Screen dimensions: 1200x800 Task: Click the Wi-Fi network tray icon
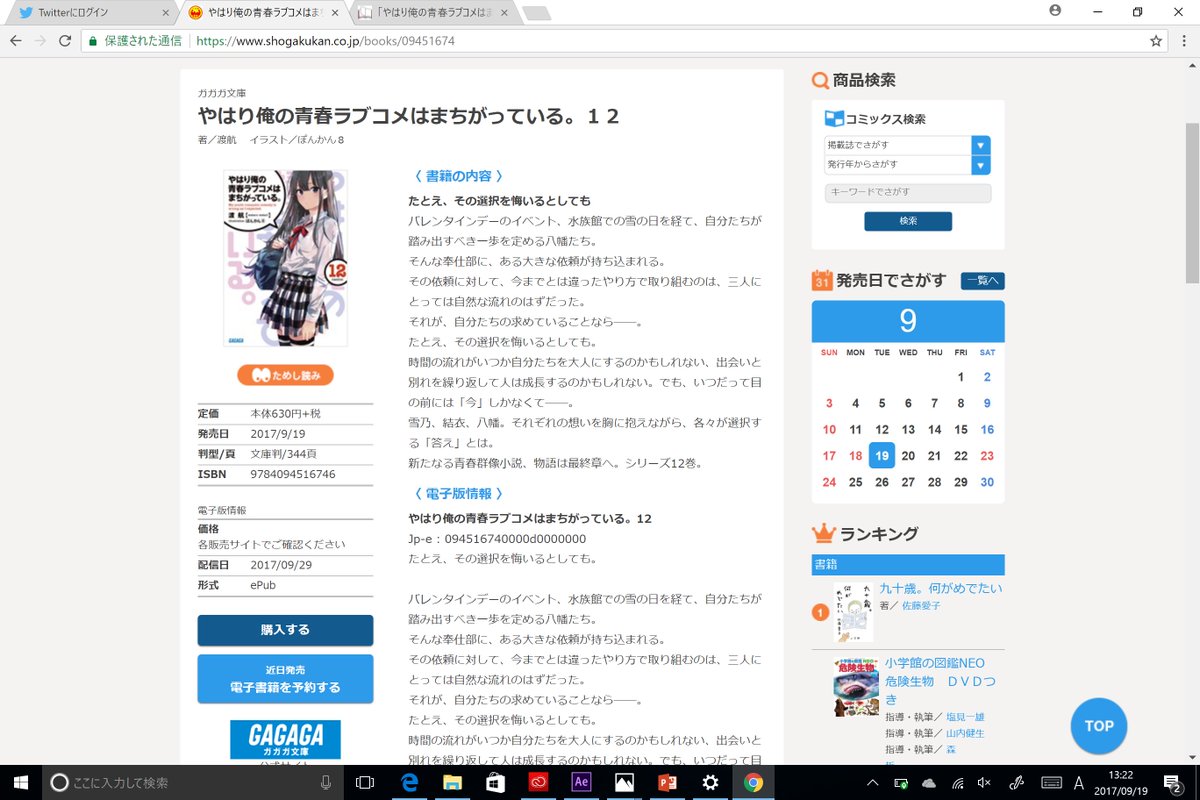pyautogui.click(x=957, y=782)
